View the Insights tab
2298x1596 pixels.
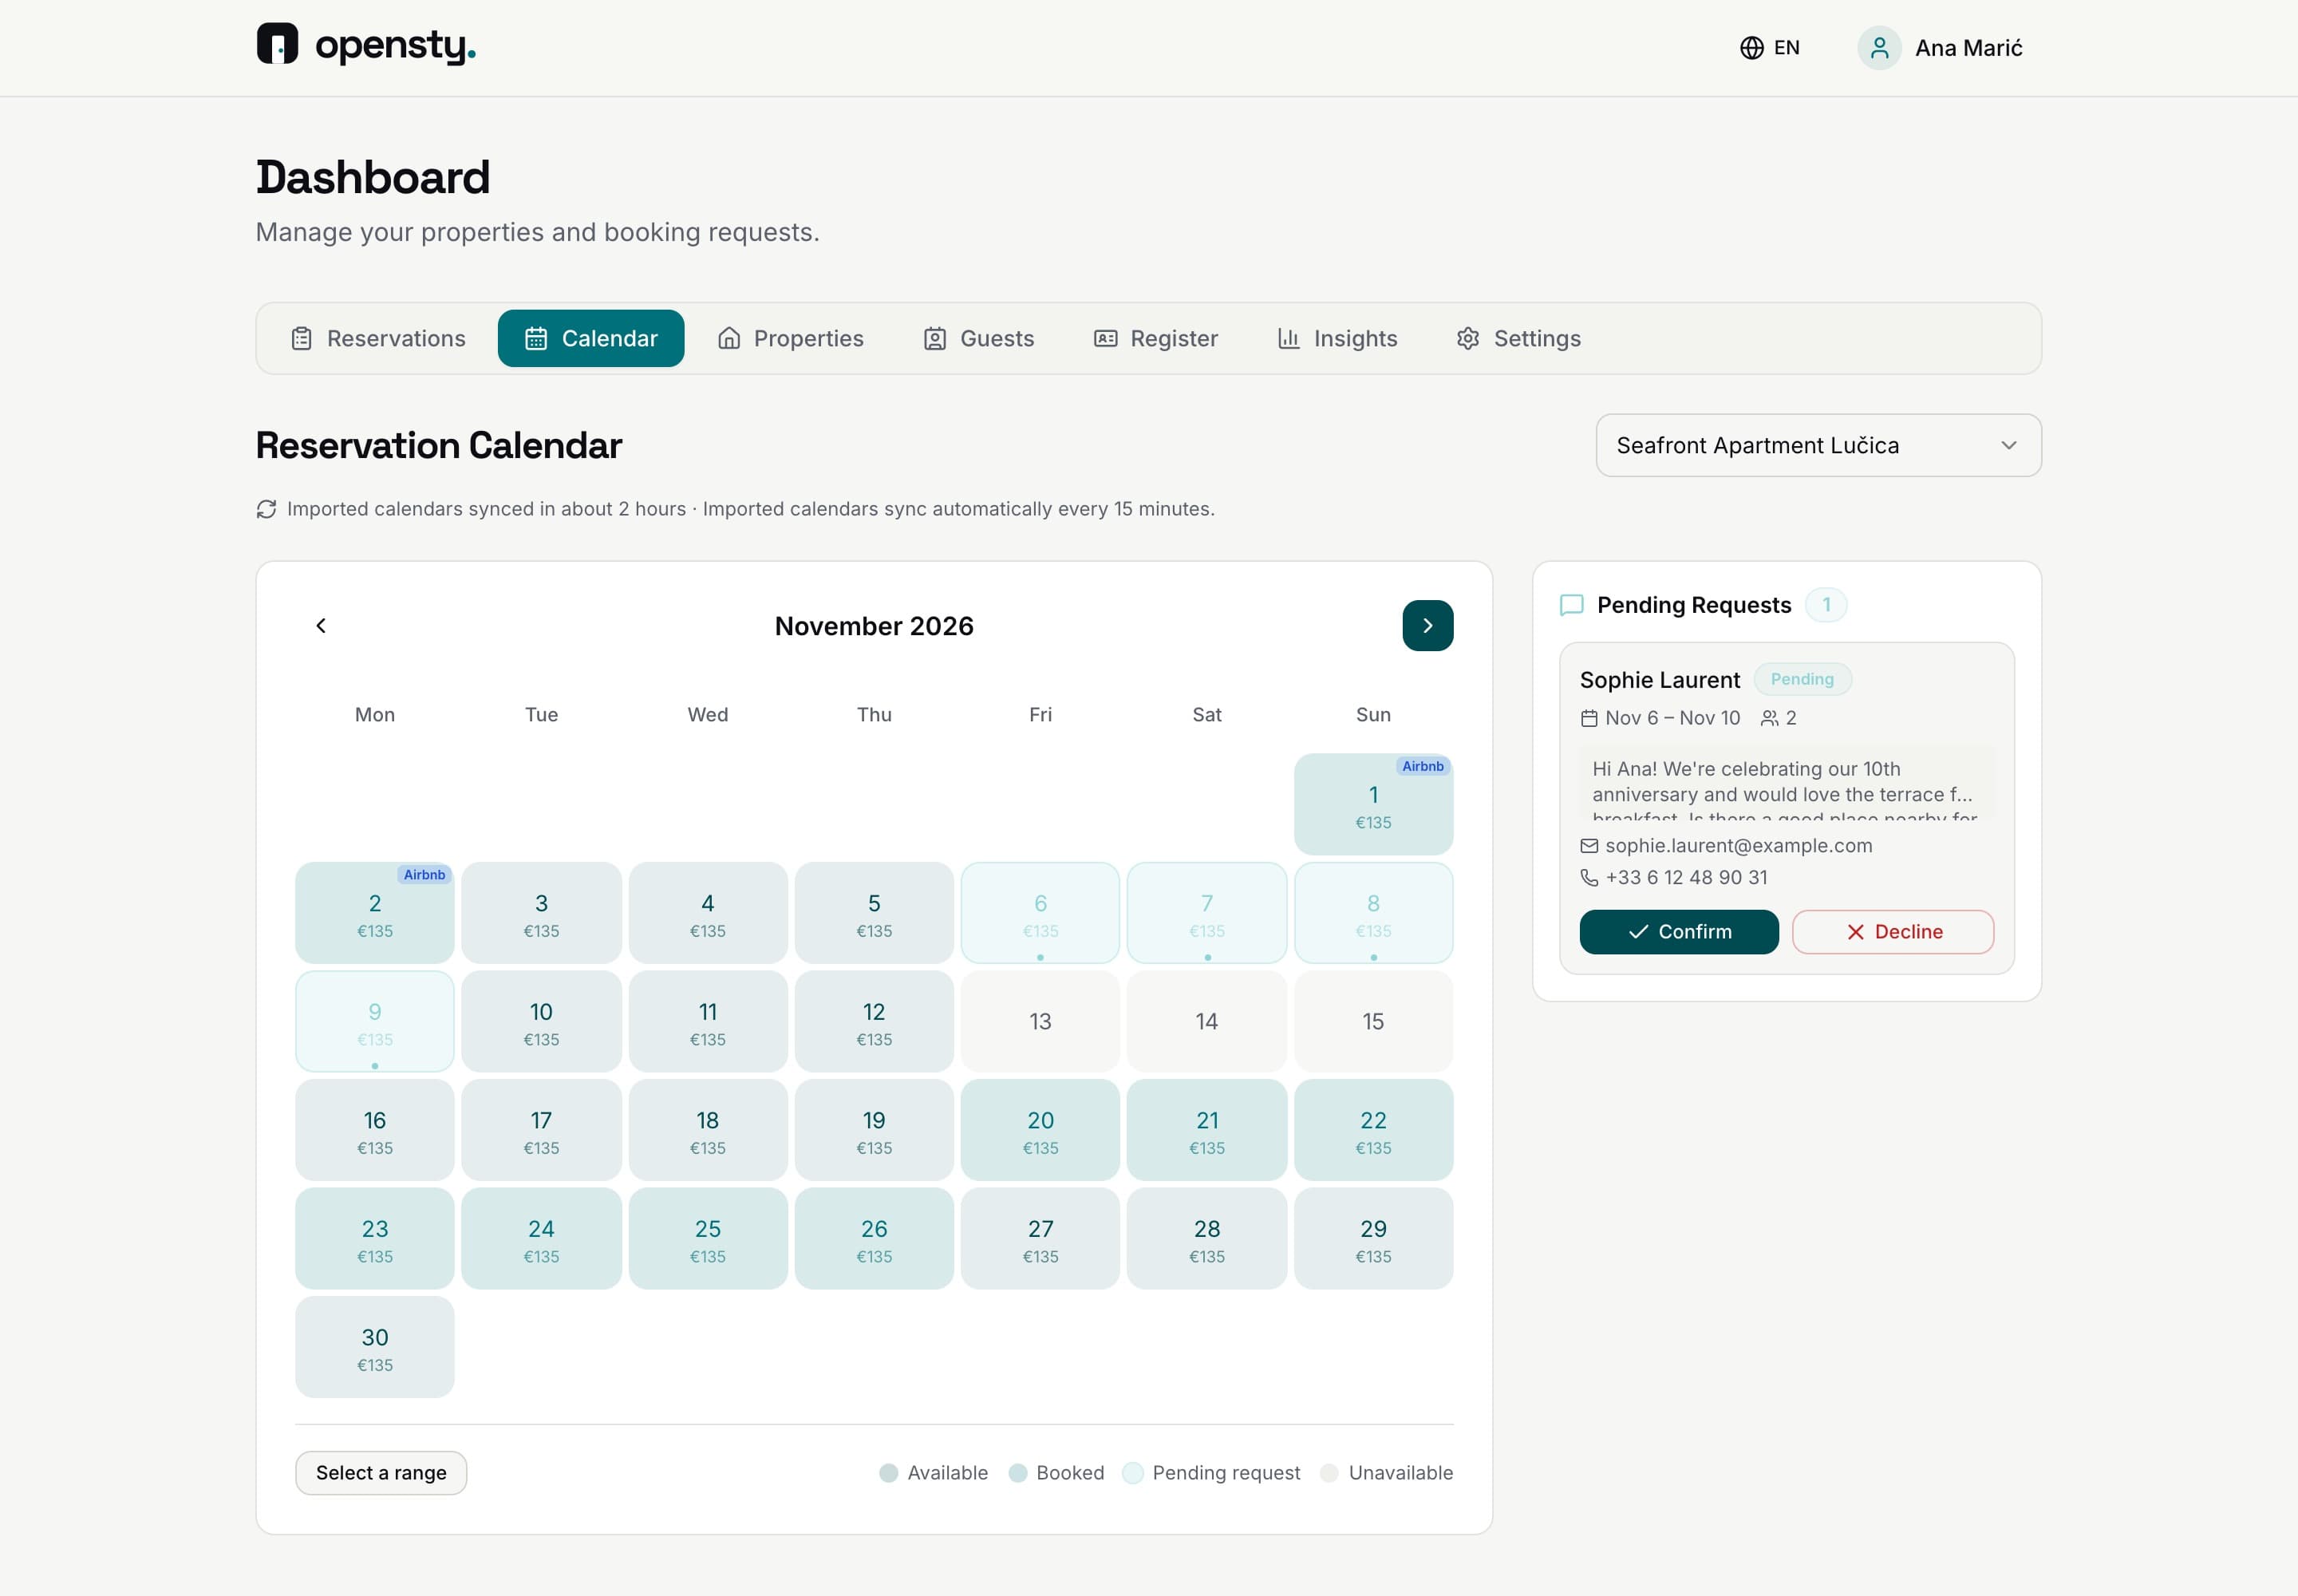pyautogui.click(x=1337, y=339)
